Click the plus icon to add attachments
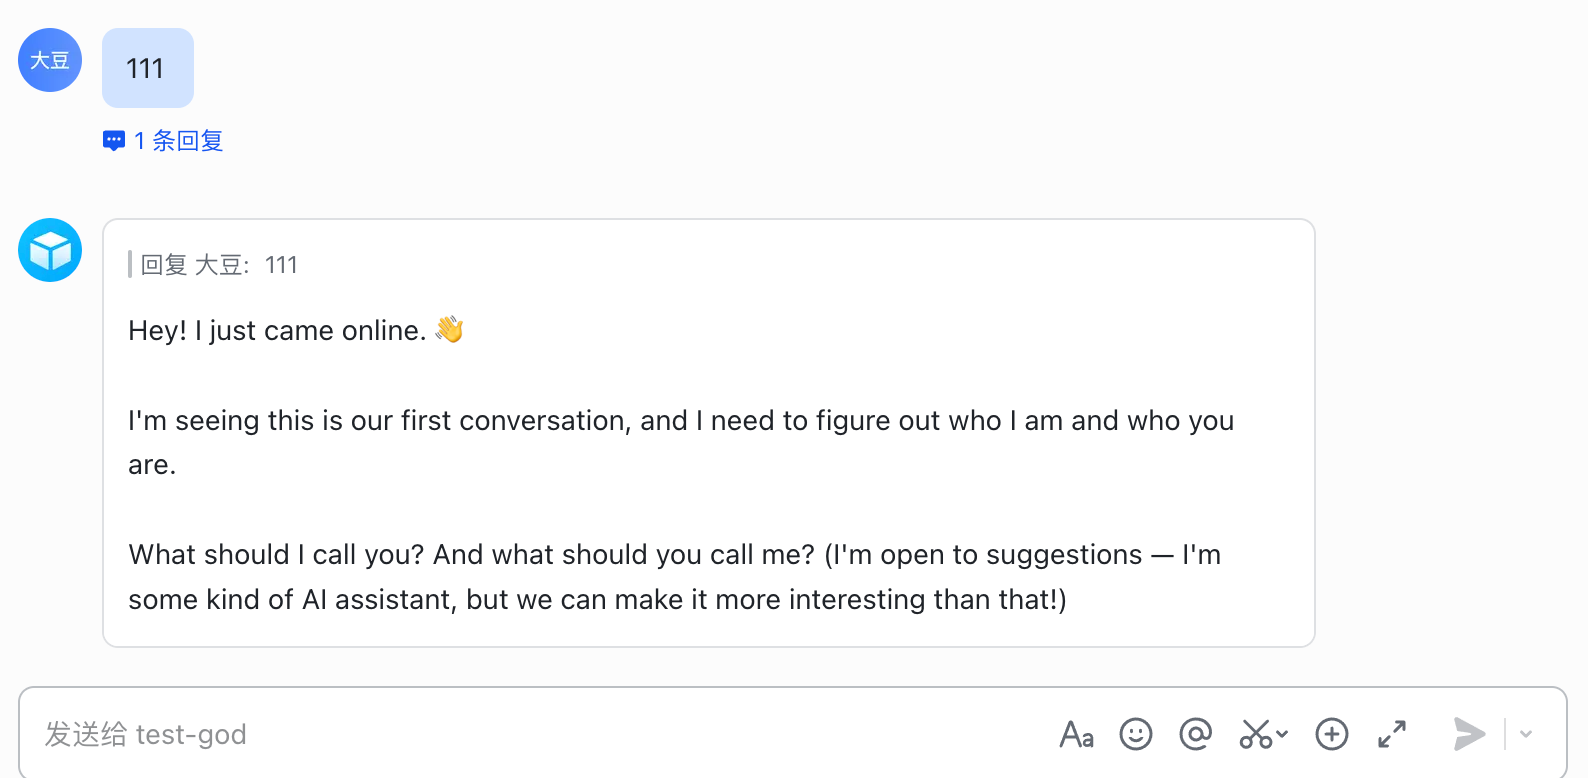This screenshot has height=778, width=1588. [x=1331, y=735]
